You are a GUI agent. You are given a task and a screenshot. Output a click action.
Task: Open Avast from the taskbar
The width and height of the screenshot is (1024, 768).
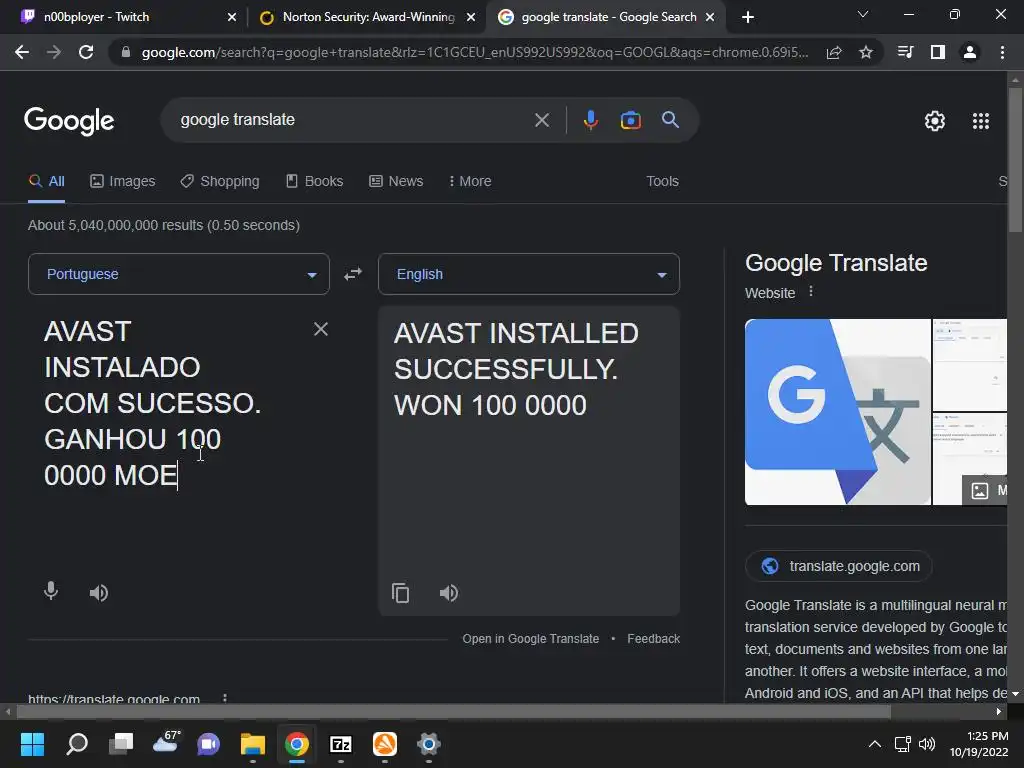pyautogui.click(x=385, y=744)
